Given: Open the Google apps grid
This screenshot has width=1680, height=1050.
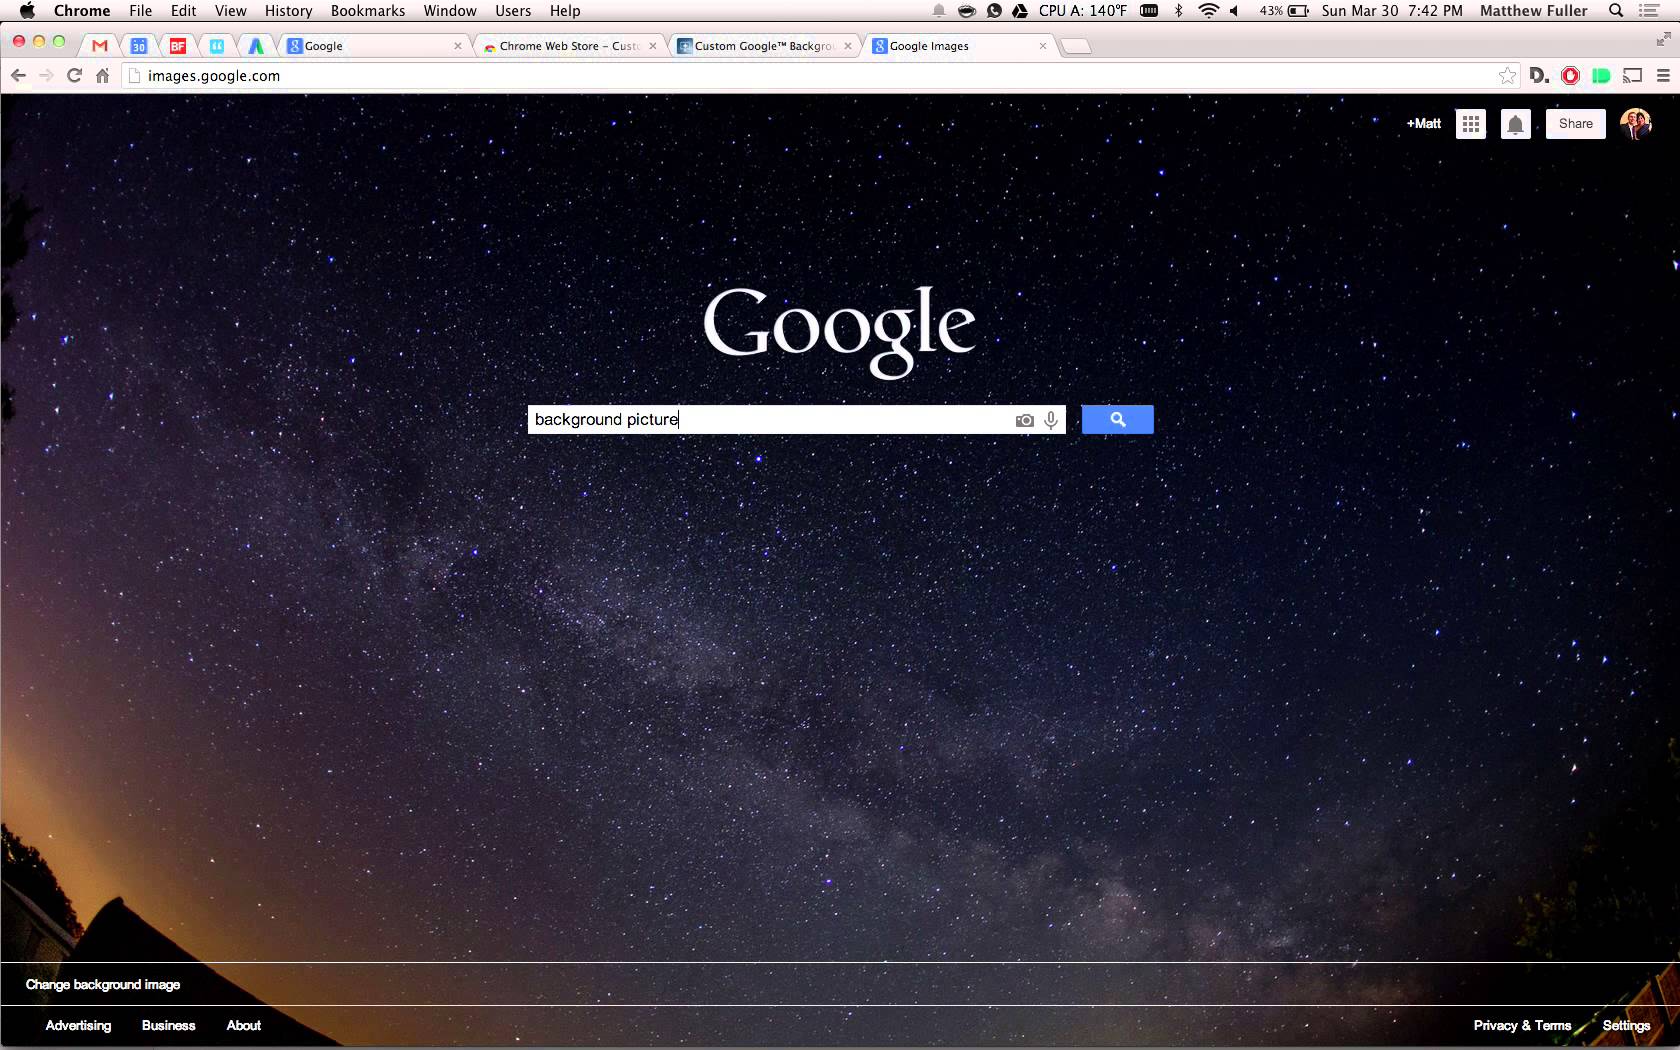Looking at the screenshot, I should click(1471, 124).
